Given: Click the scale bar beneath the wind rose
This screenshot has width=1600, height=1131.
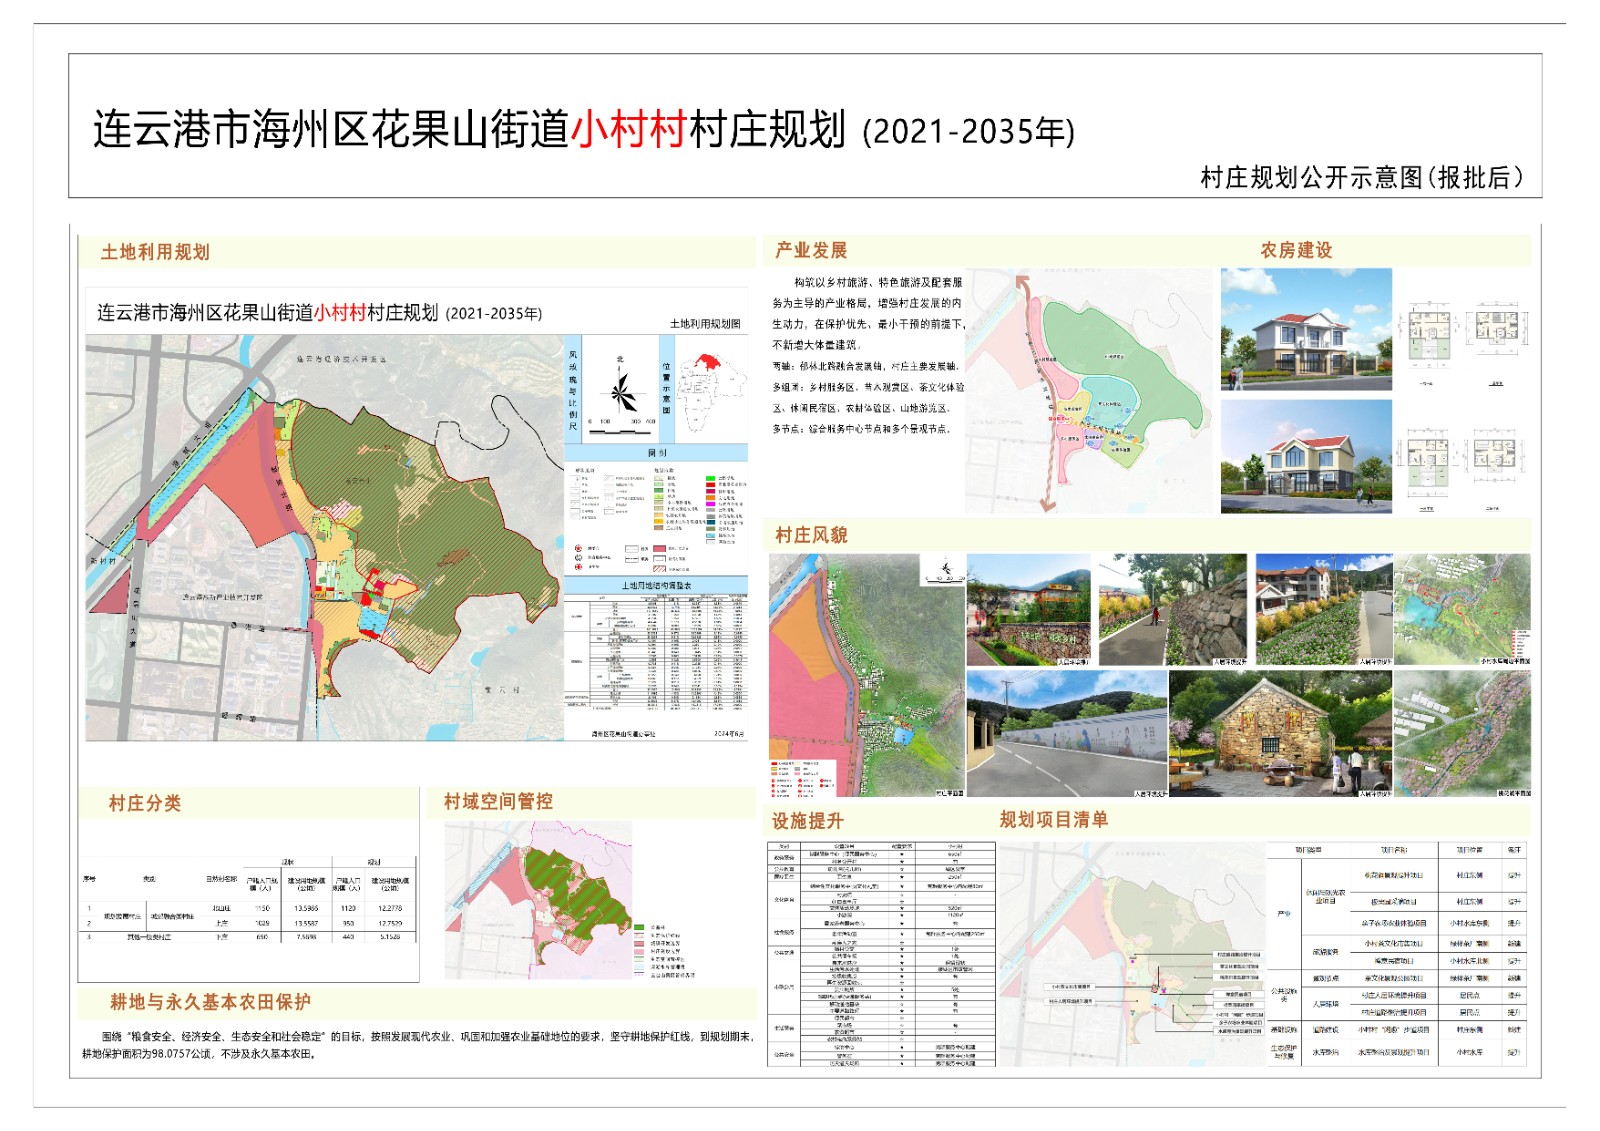Looking at the screenshot, I should pos(622,430).
